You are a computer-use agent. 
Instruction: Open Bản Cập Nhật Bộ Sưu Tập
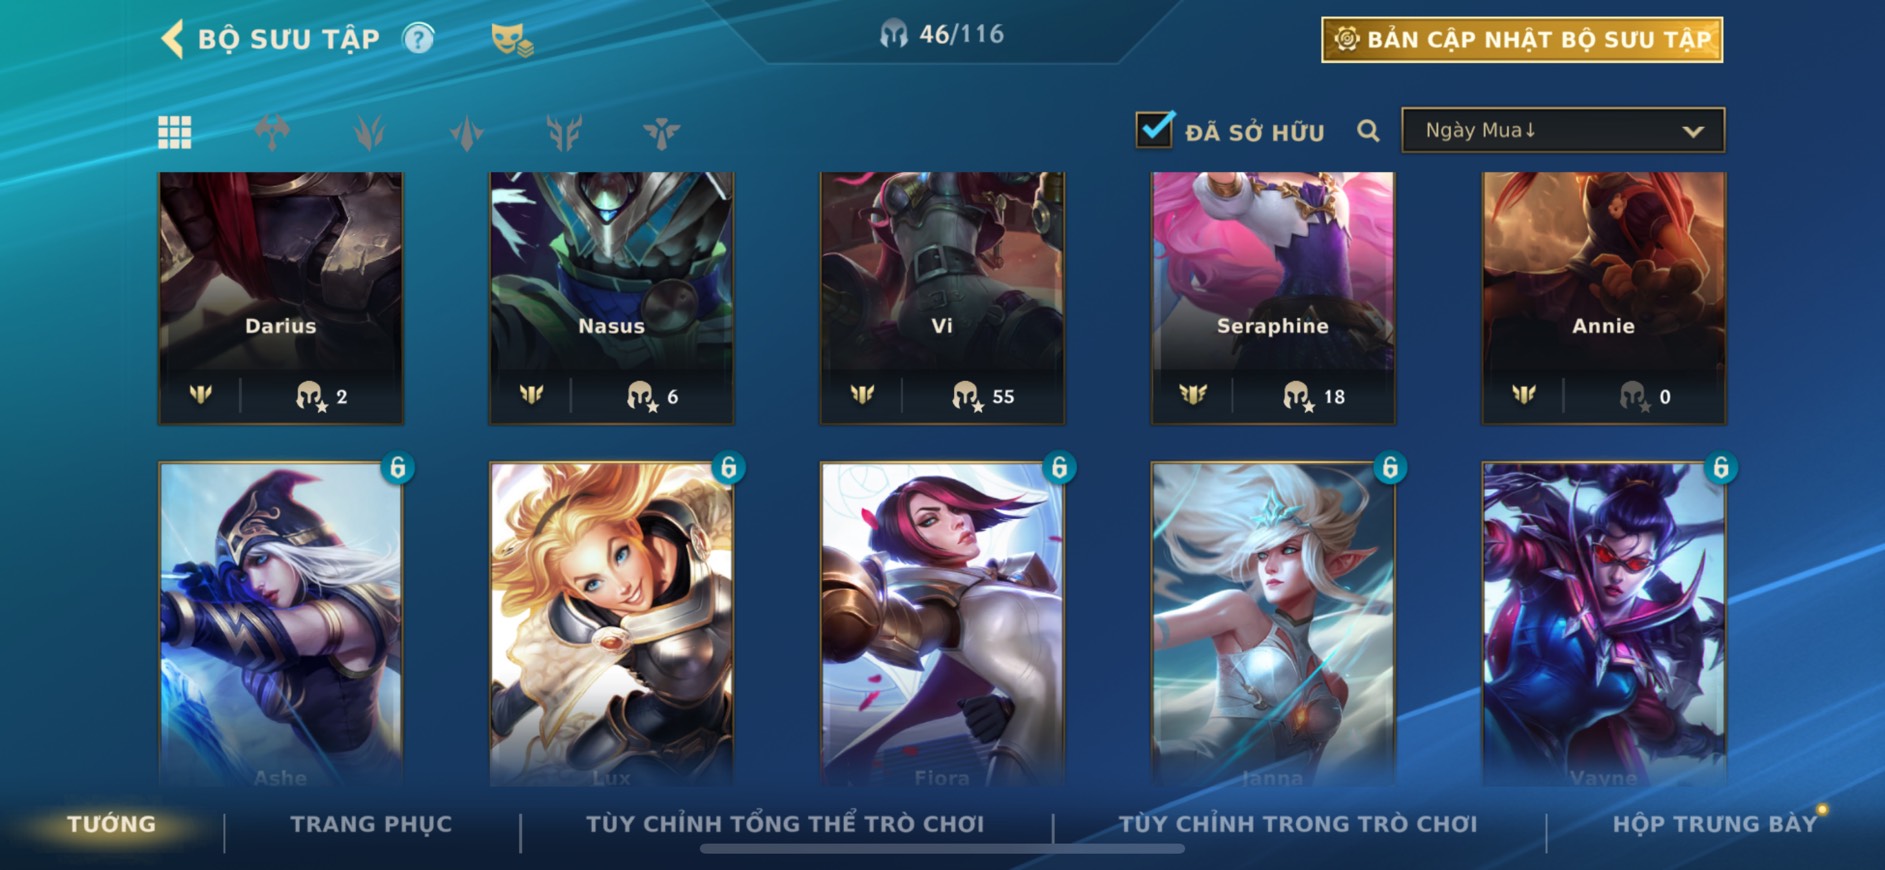1521,40
